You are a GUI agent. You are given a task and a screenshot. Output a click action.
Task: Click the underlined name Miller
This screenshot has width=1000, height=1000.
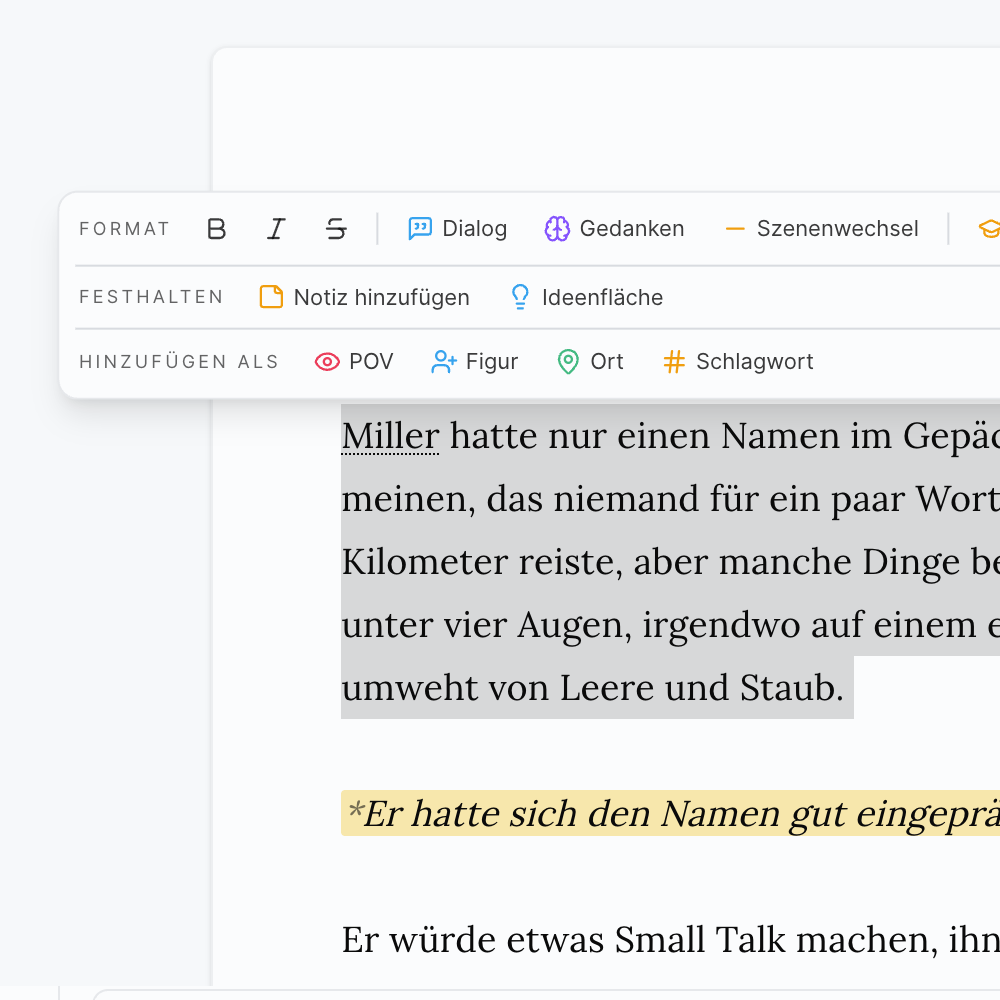(390, 436)
